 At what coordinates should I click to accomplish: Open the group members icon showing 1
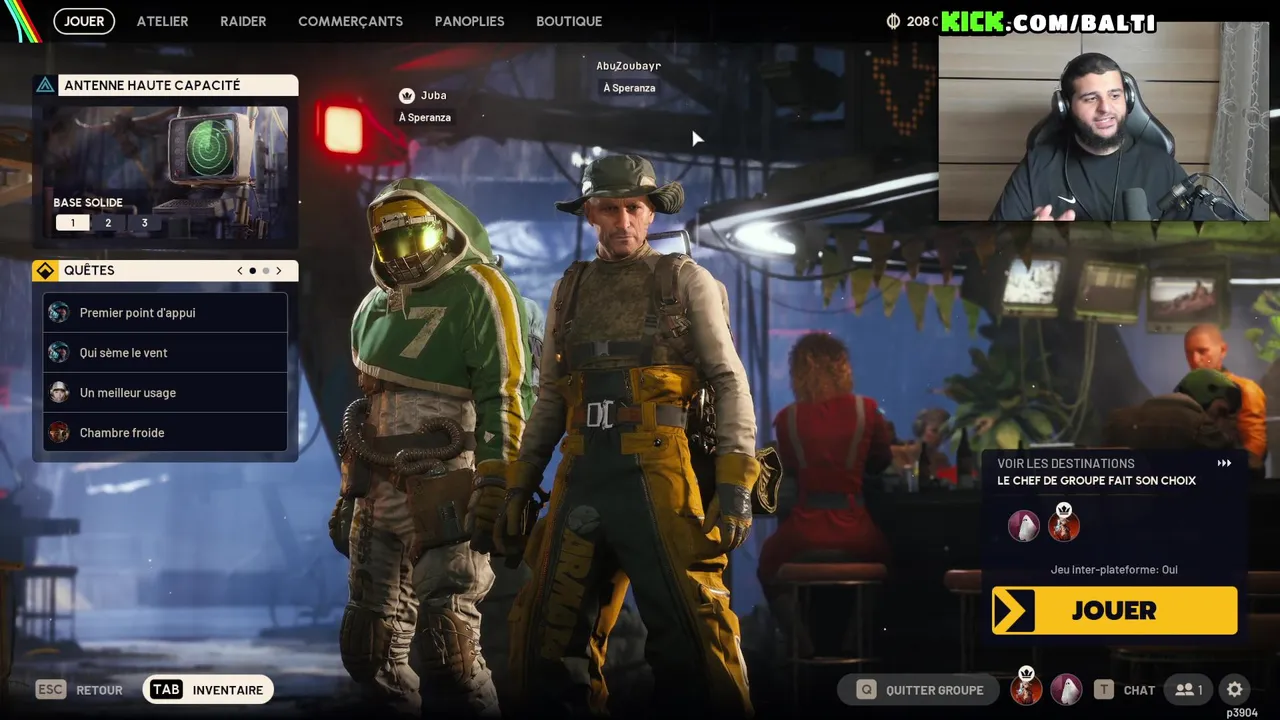(x=1189, y=690)
